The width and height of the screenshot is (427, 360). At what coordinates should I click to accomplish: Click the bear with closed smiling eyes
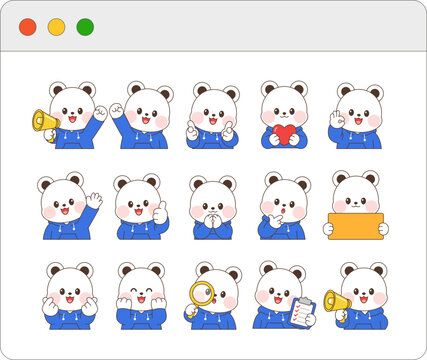(141, 296)
